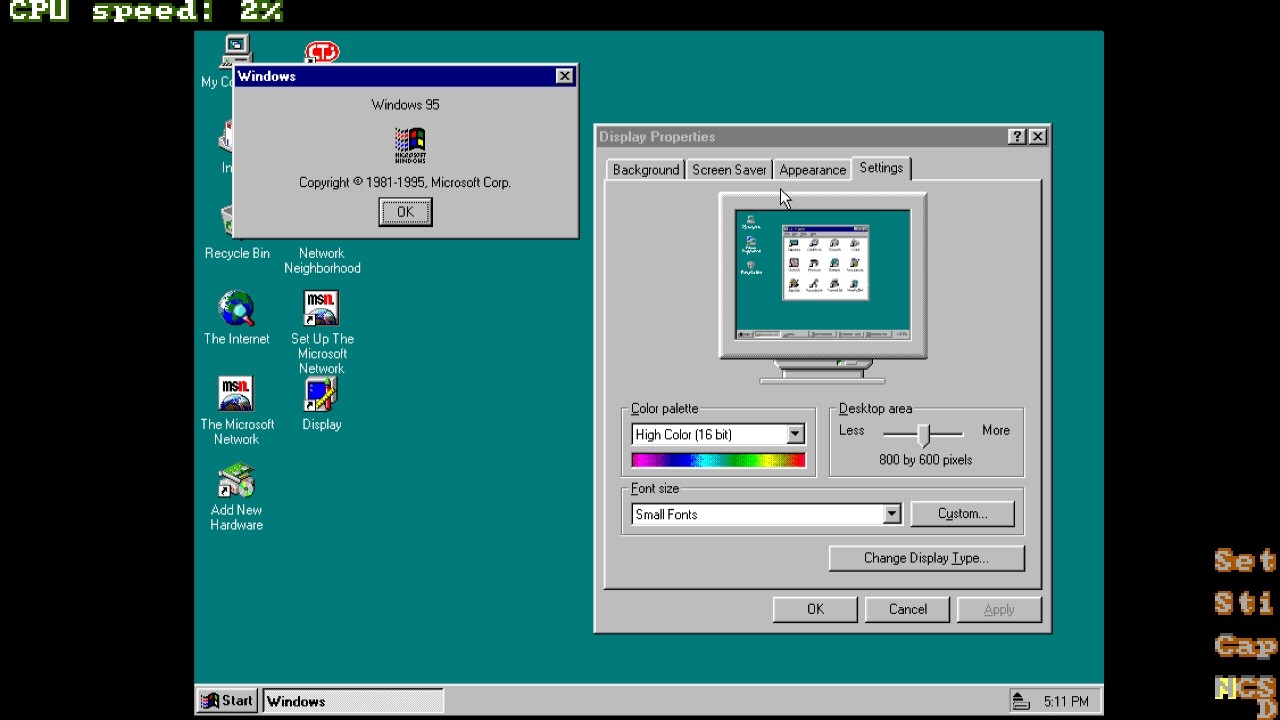Click the Small Fonts combo box
Screen dimensions: 1280x720
[767, 514]
